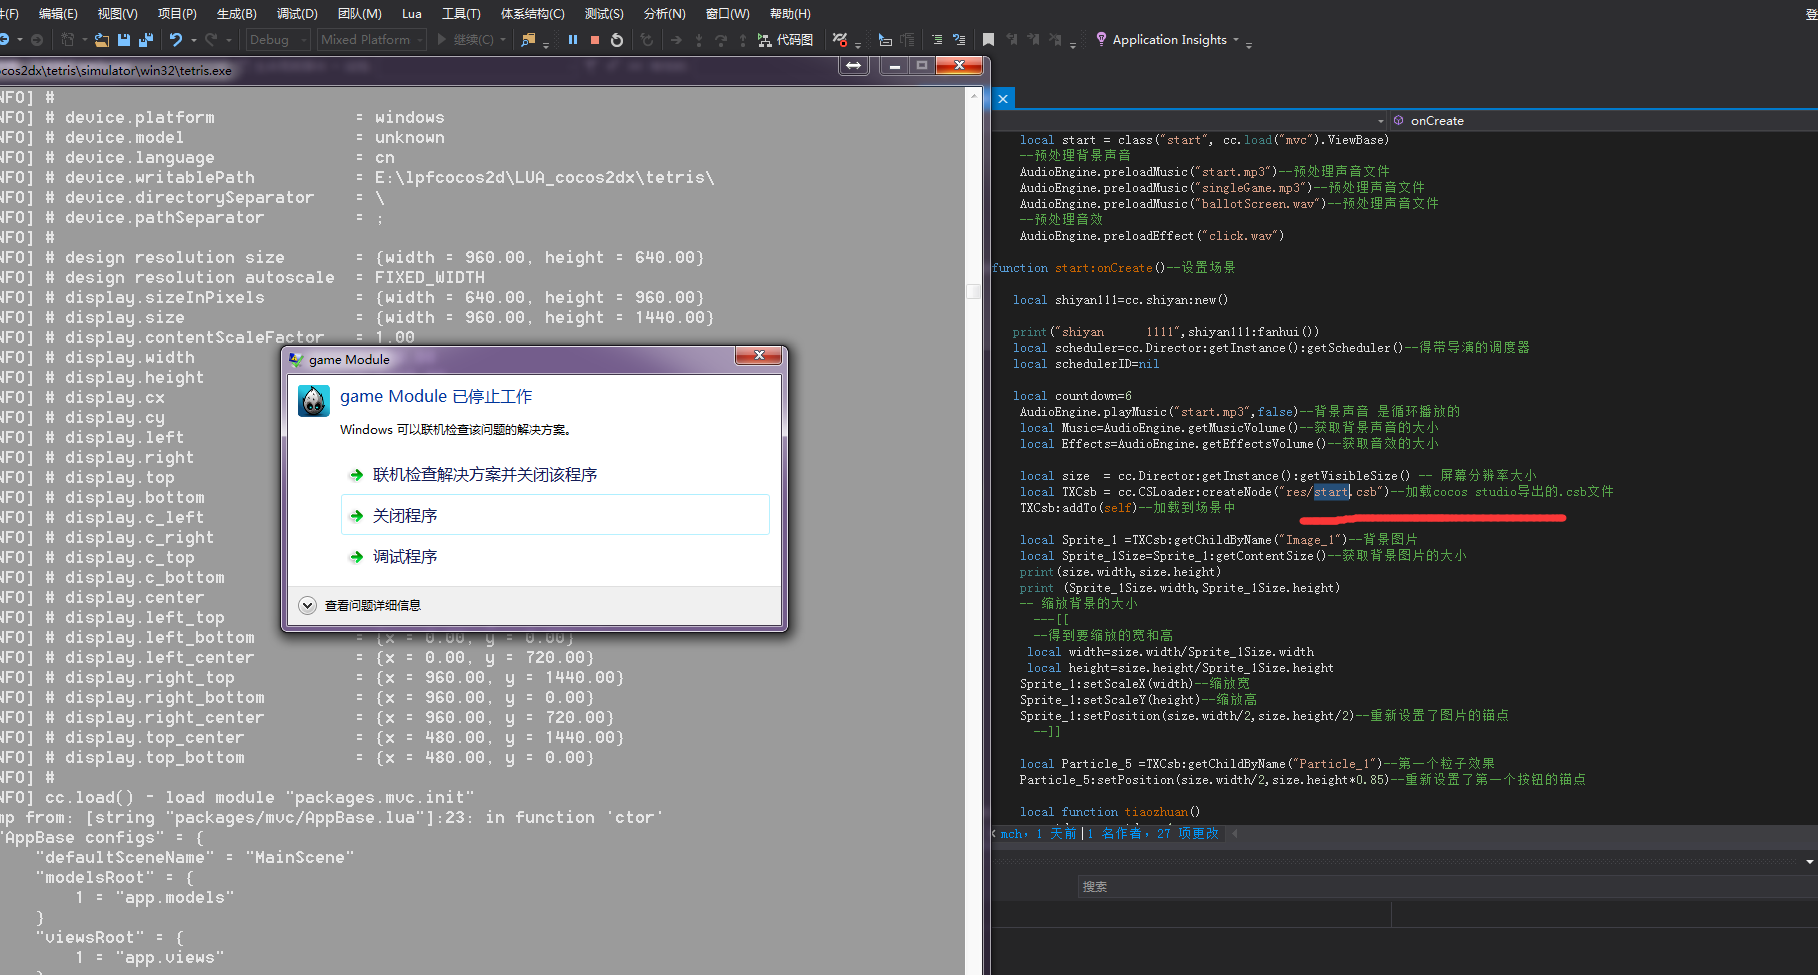The height and width of the screenshot is (975, 1818).
Task: Click the Save All toolbar icon
Action: [x=146, y=40]
